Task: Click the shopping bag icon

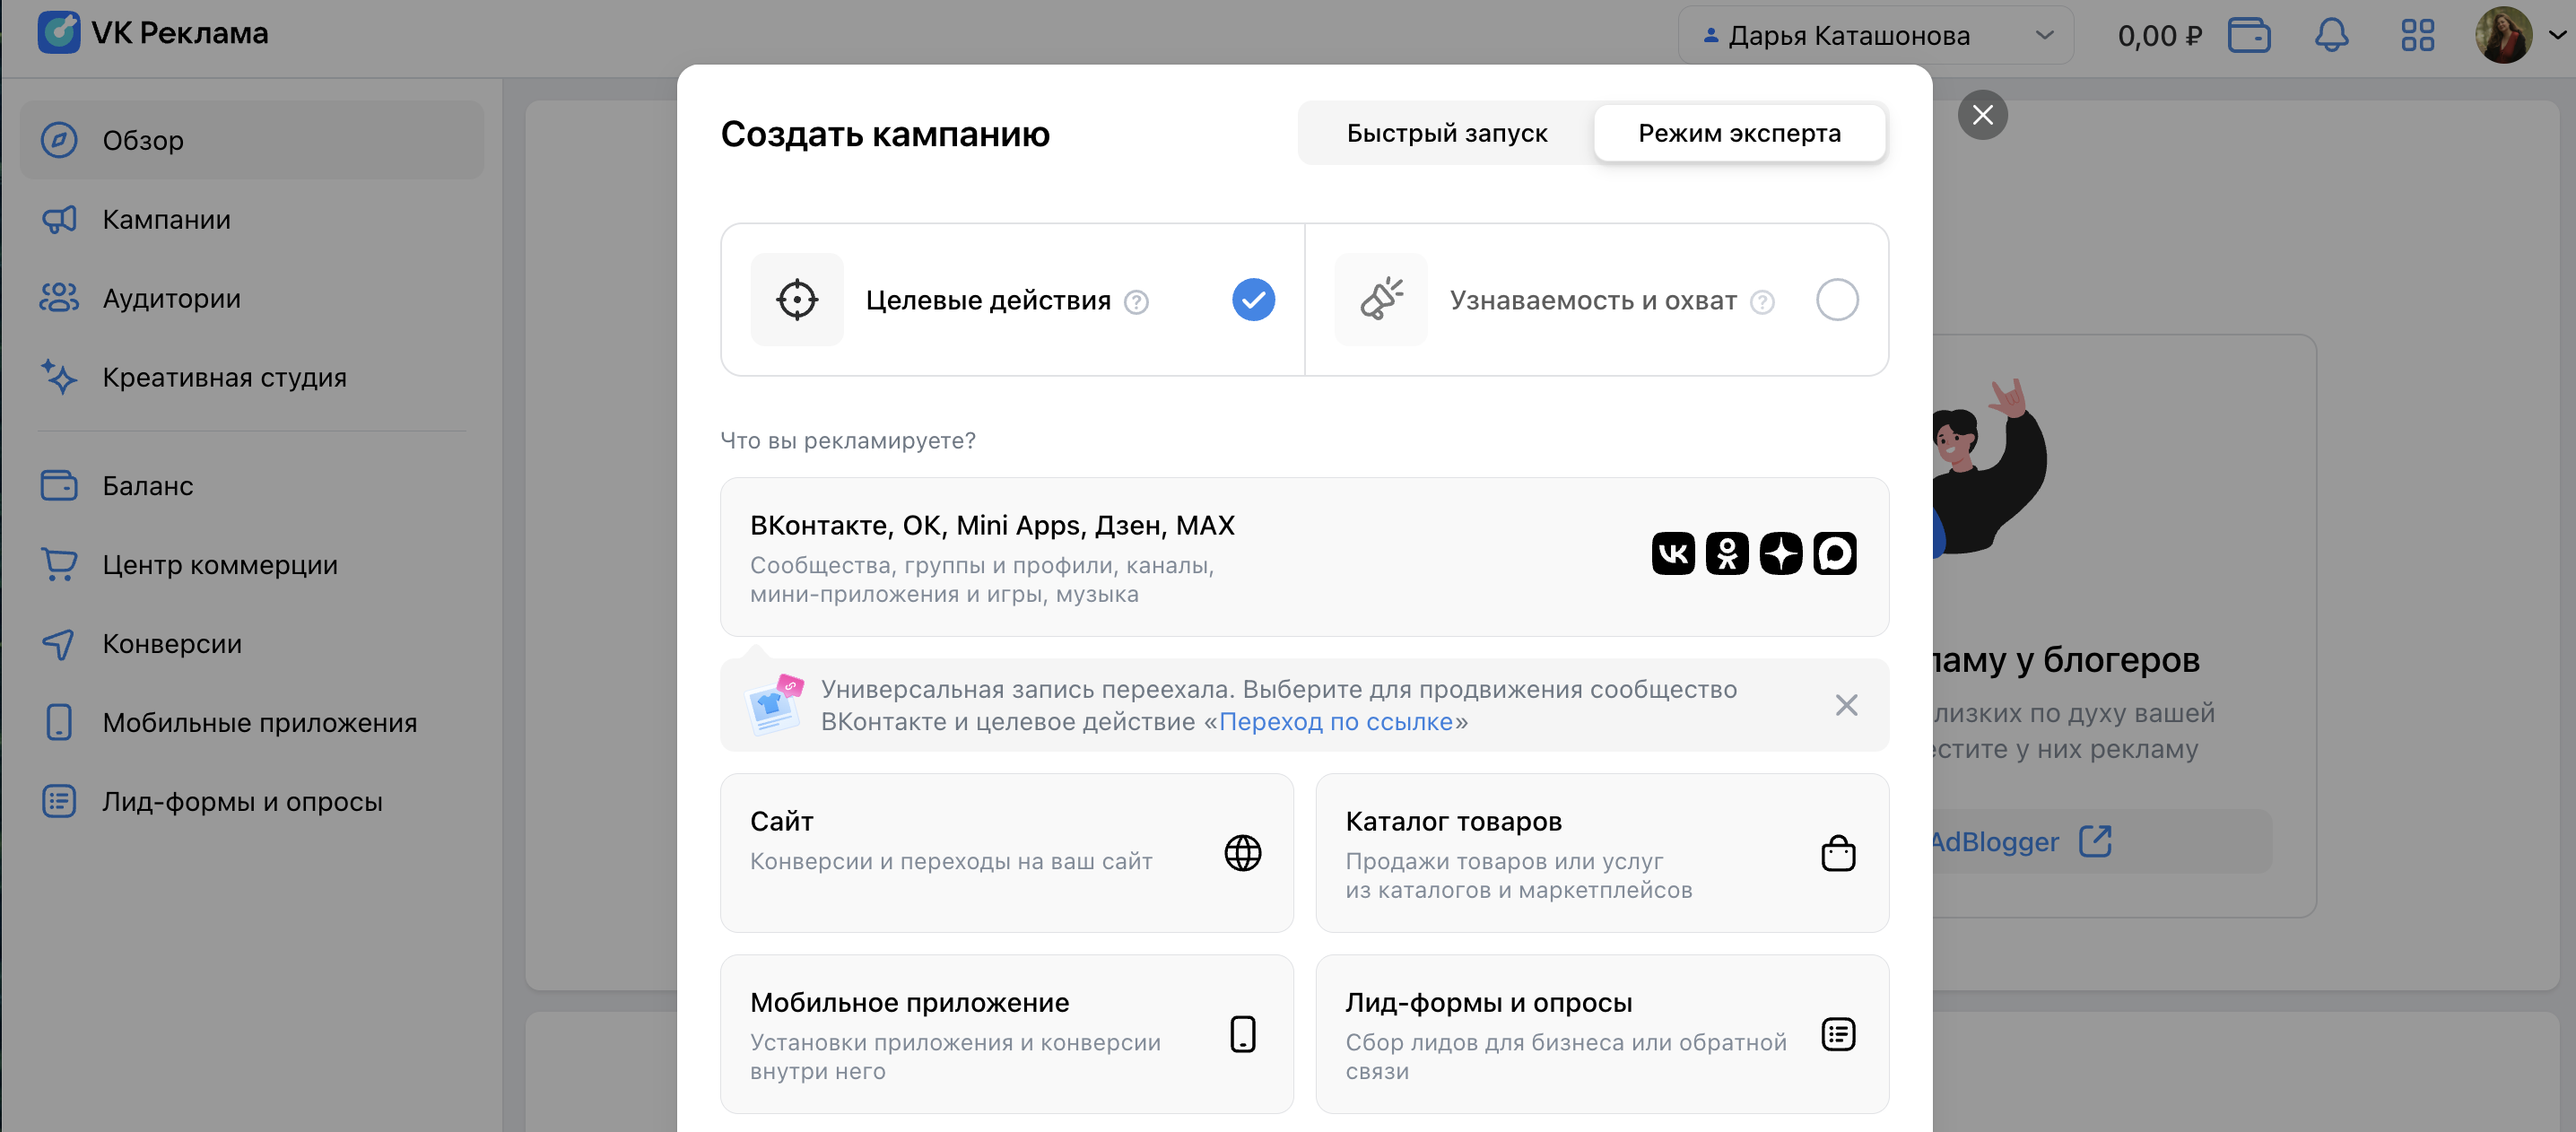Action: (1838, 853)
